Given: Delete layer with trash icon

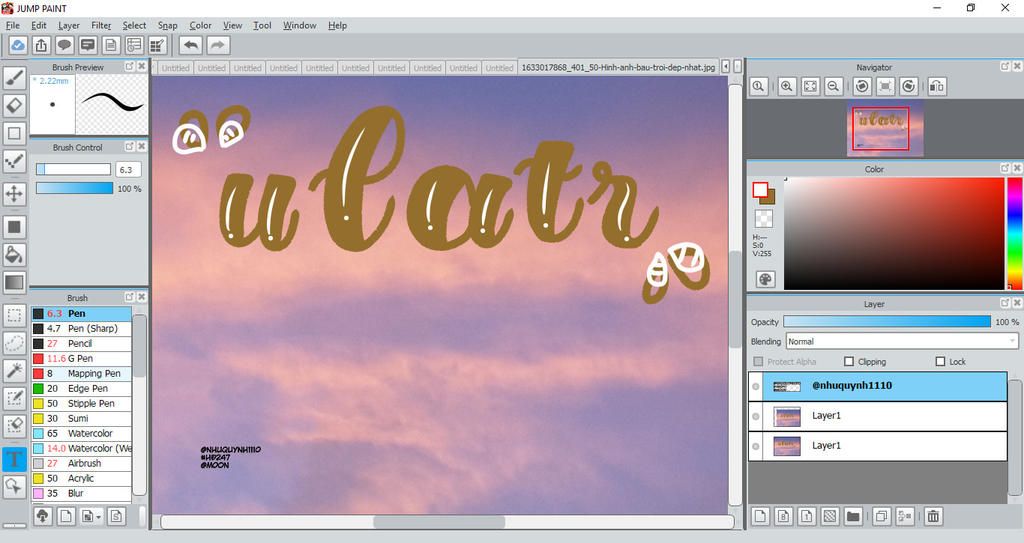Looking at the screenshot, I should click(x=933, y=516).
